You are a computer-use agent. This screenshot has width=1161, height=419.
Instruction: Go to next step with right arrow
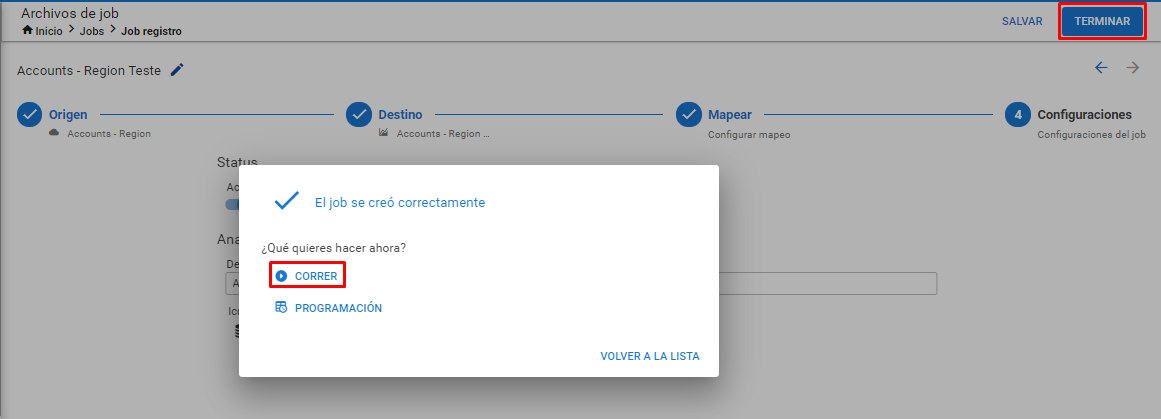tap(1133, 68)
